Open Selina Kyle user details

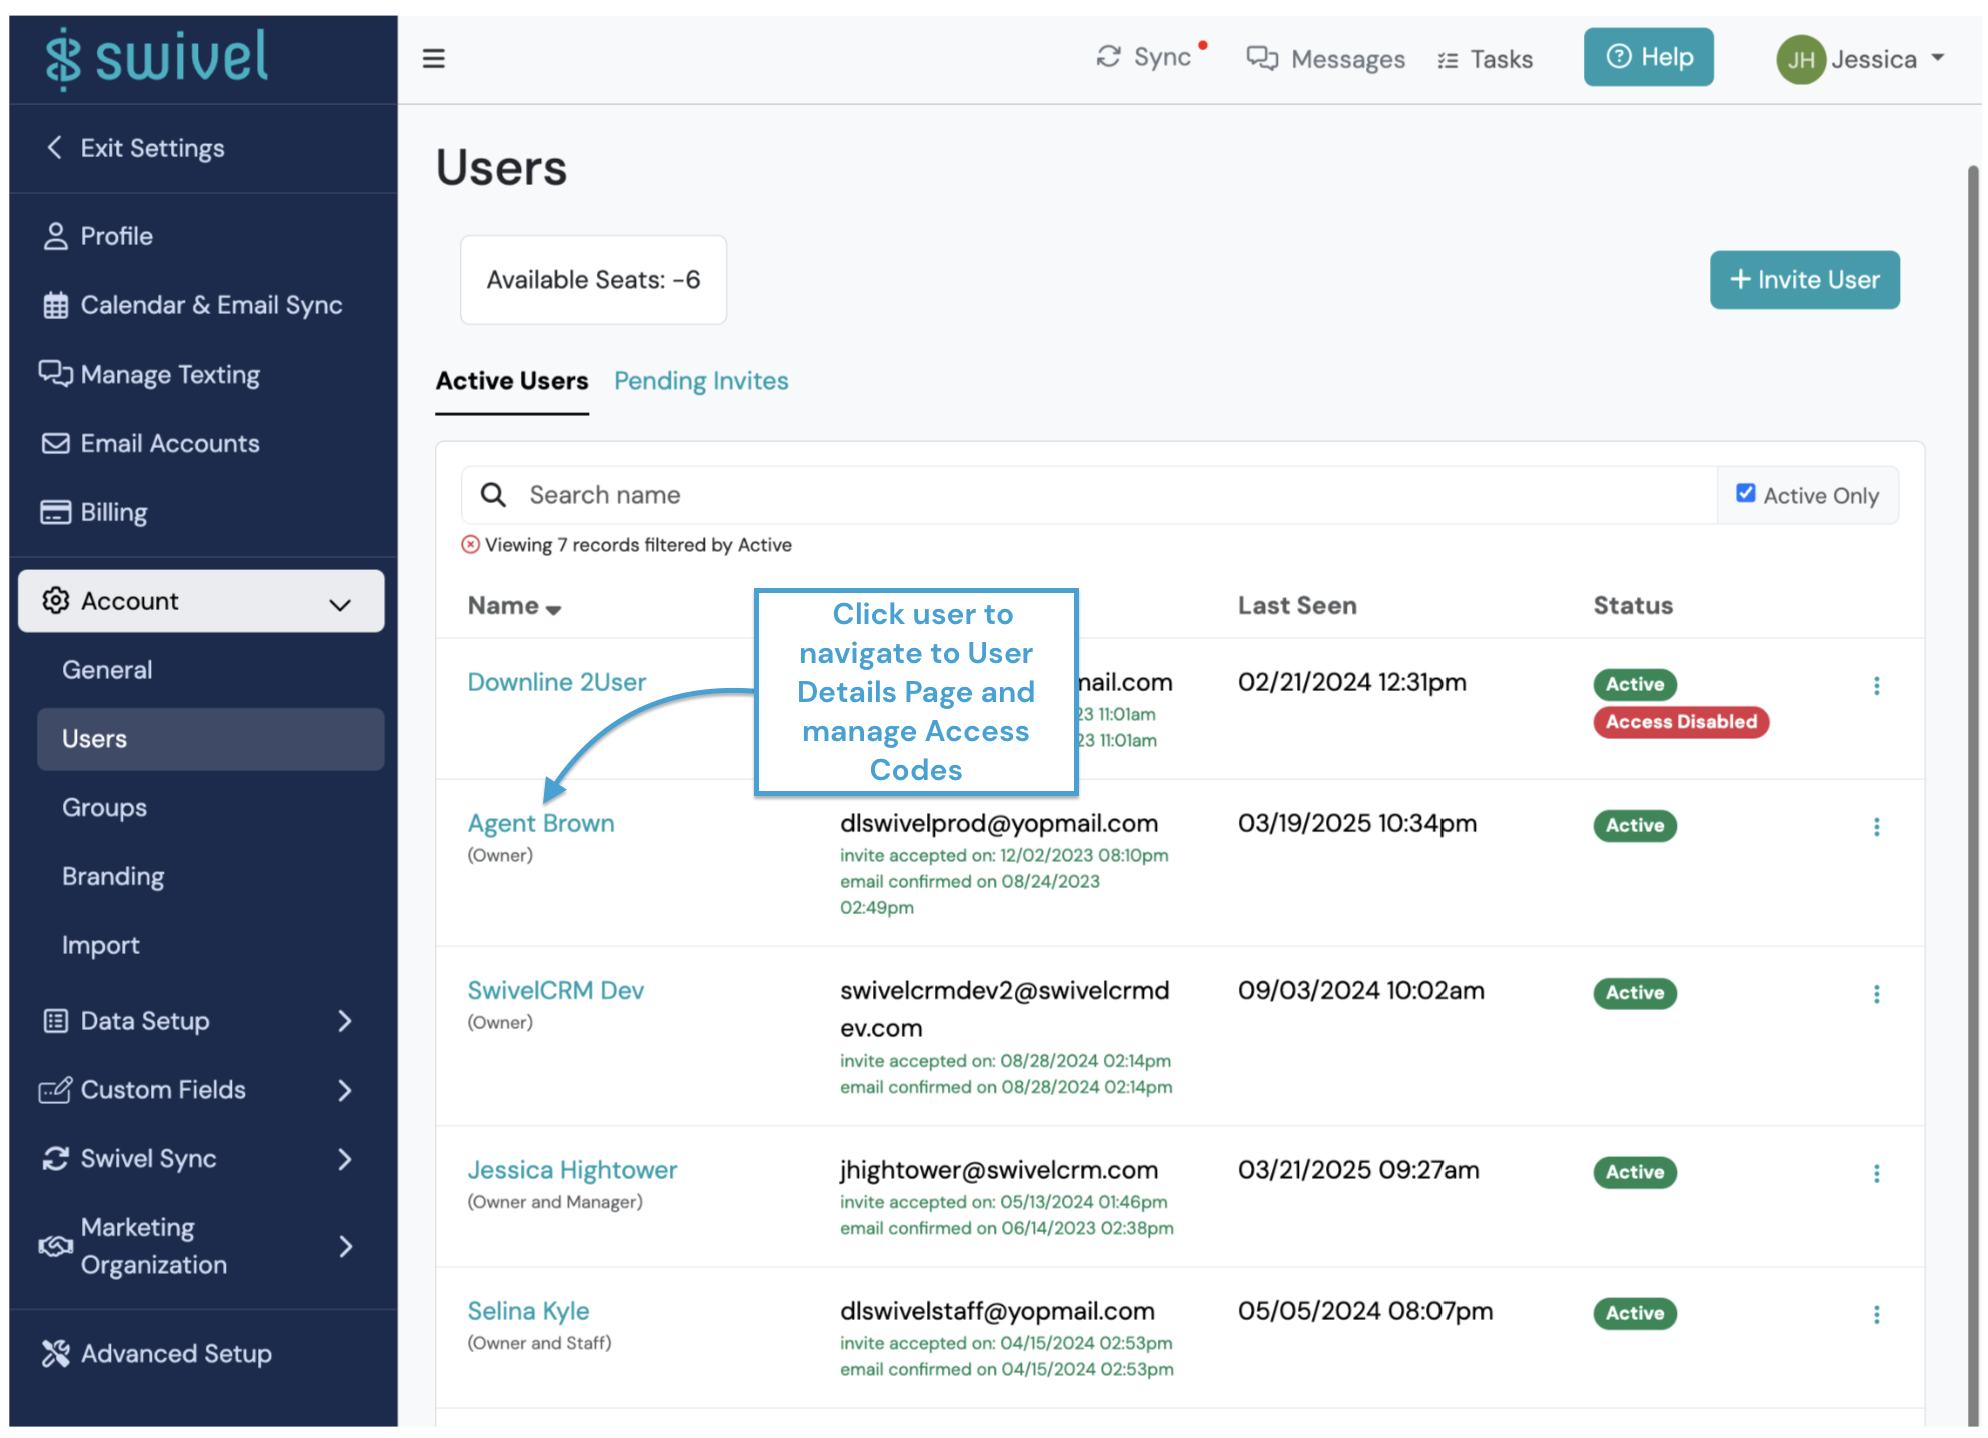[528, 1311]
